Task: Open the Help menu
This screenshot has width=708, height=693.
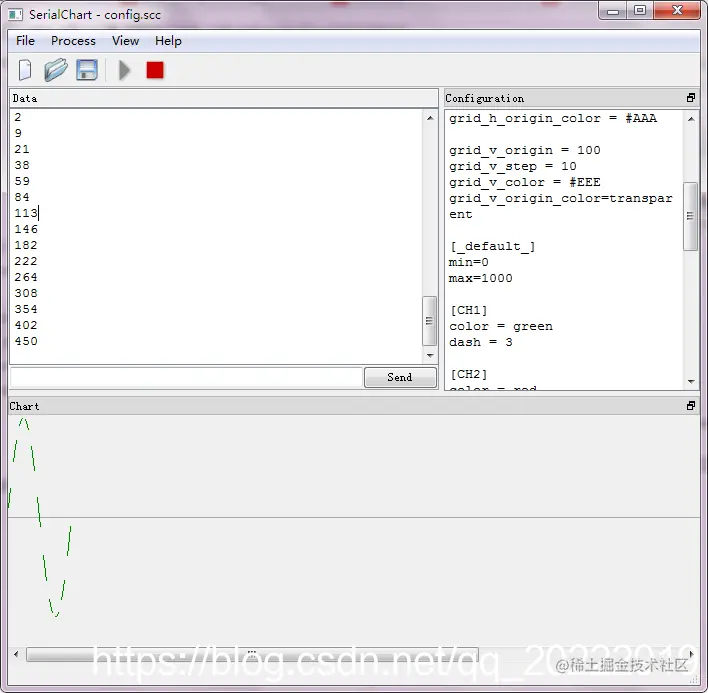Action: [x=168, y=41]
